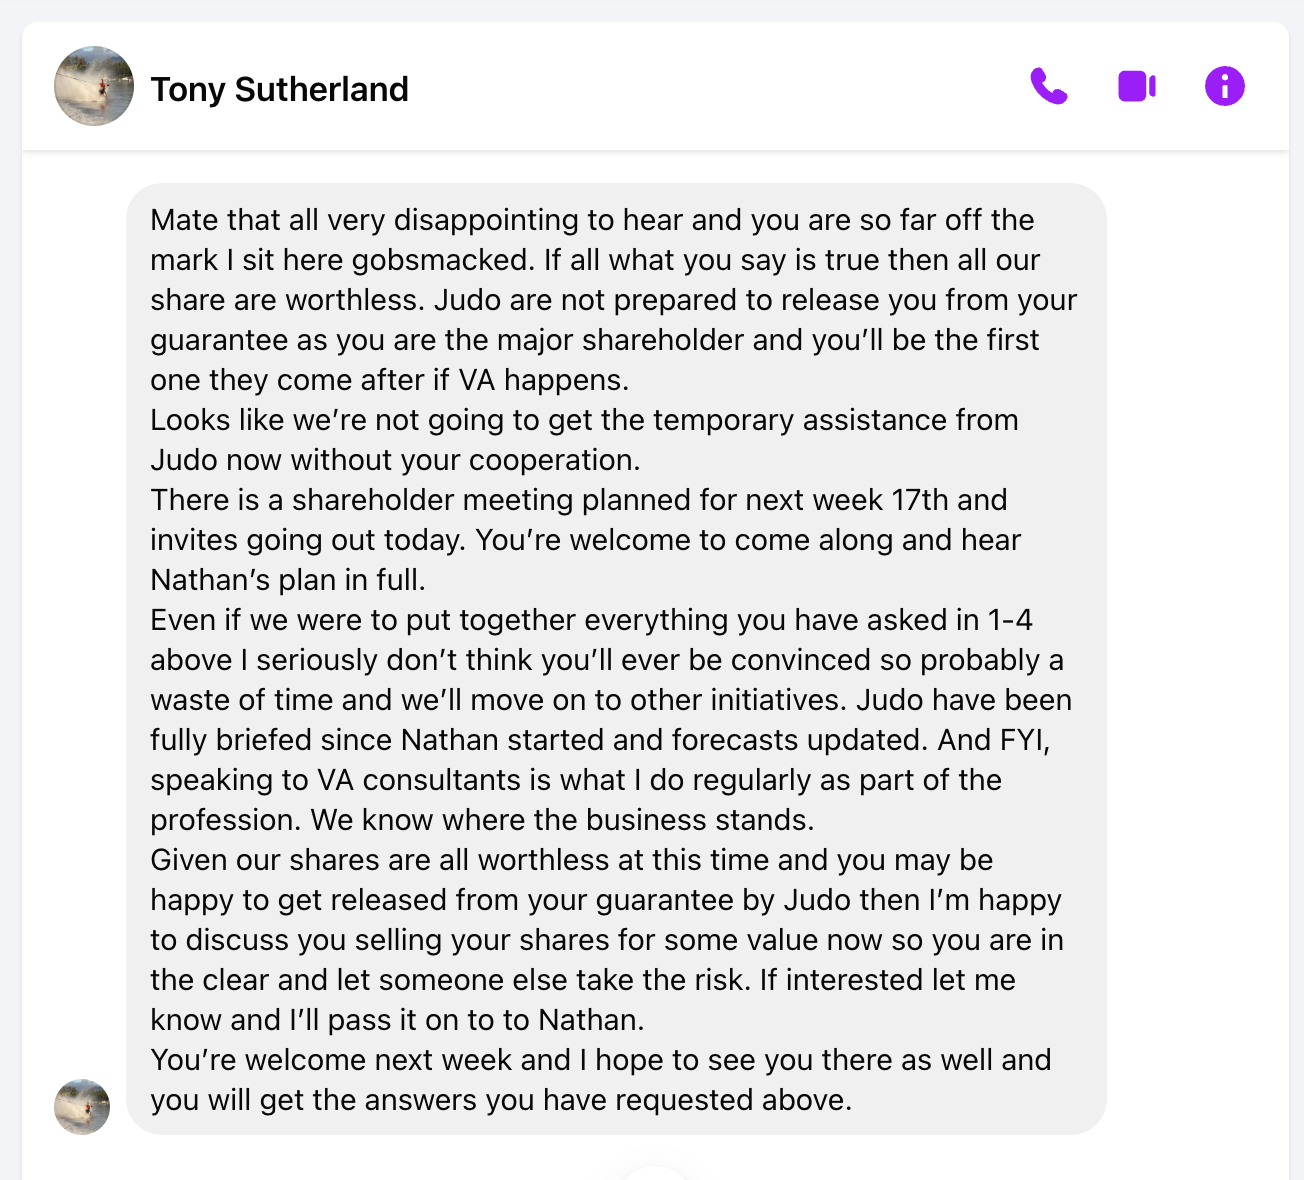Click the Tony Sutherland contact name

coord(280,89)
